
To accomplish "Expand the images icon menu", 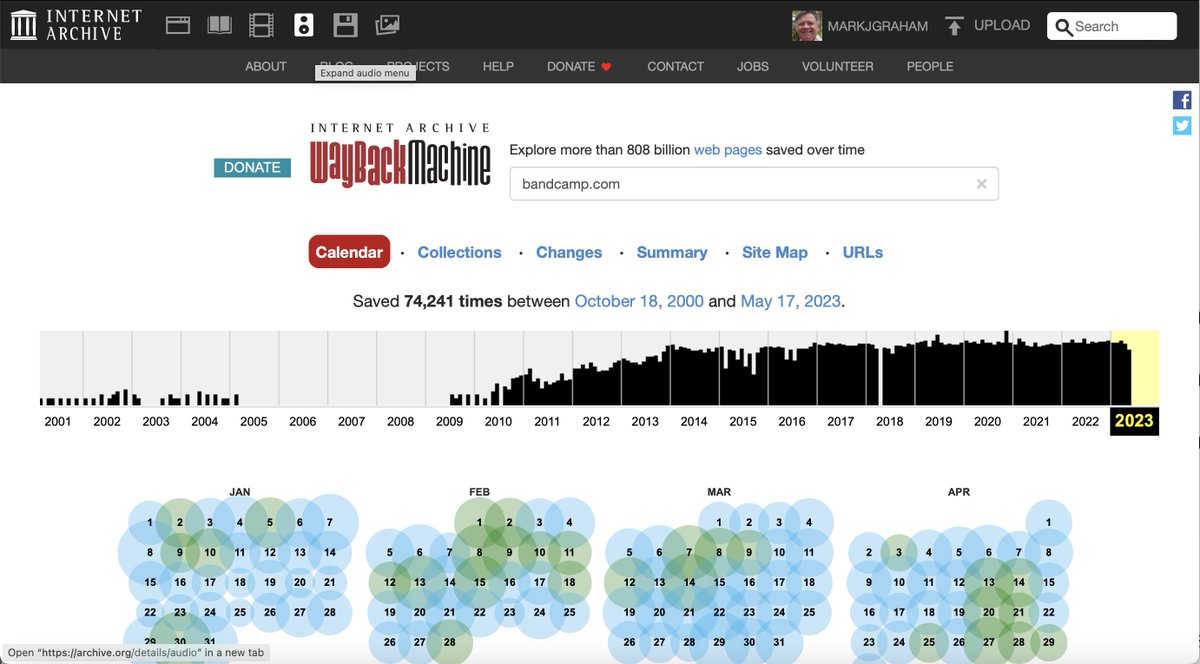I will [387, 25].
